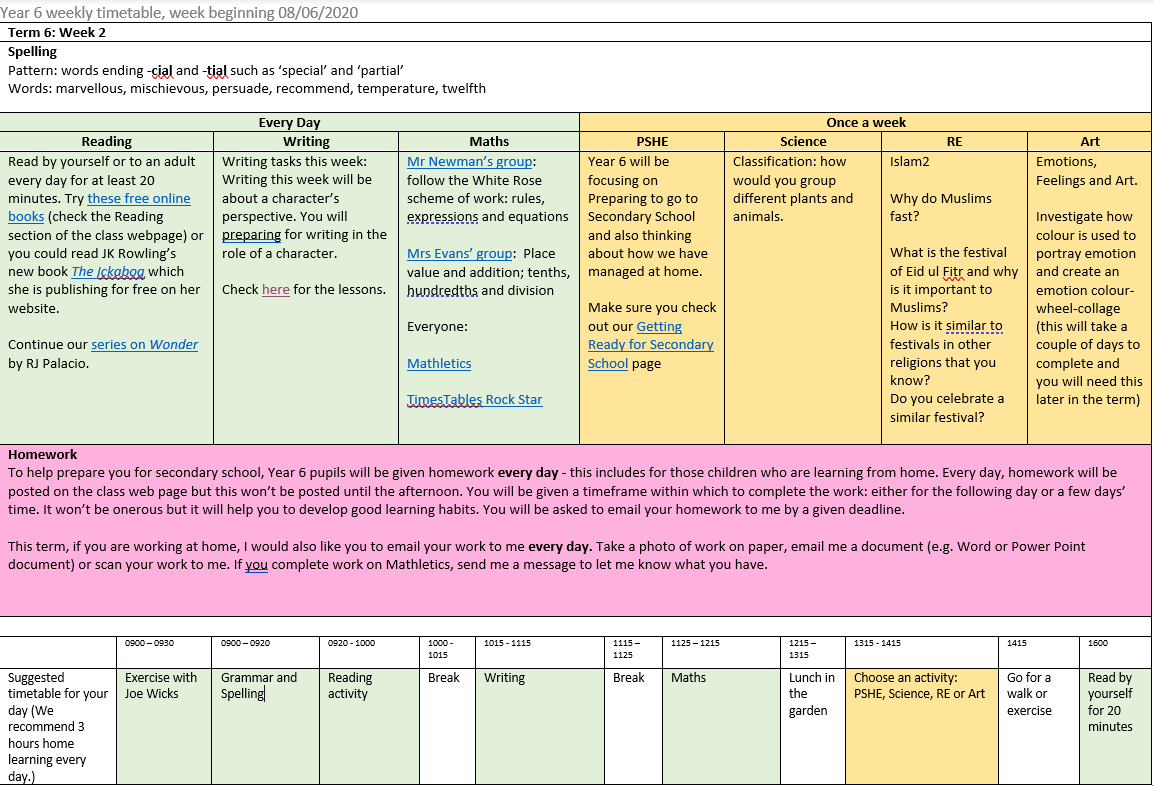Screen dimensions: 1154x786
Task: Select the Science column header
Action: [x=803, y=142]
